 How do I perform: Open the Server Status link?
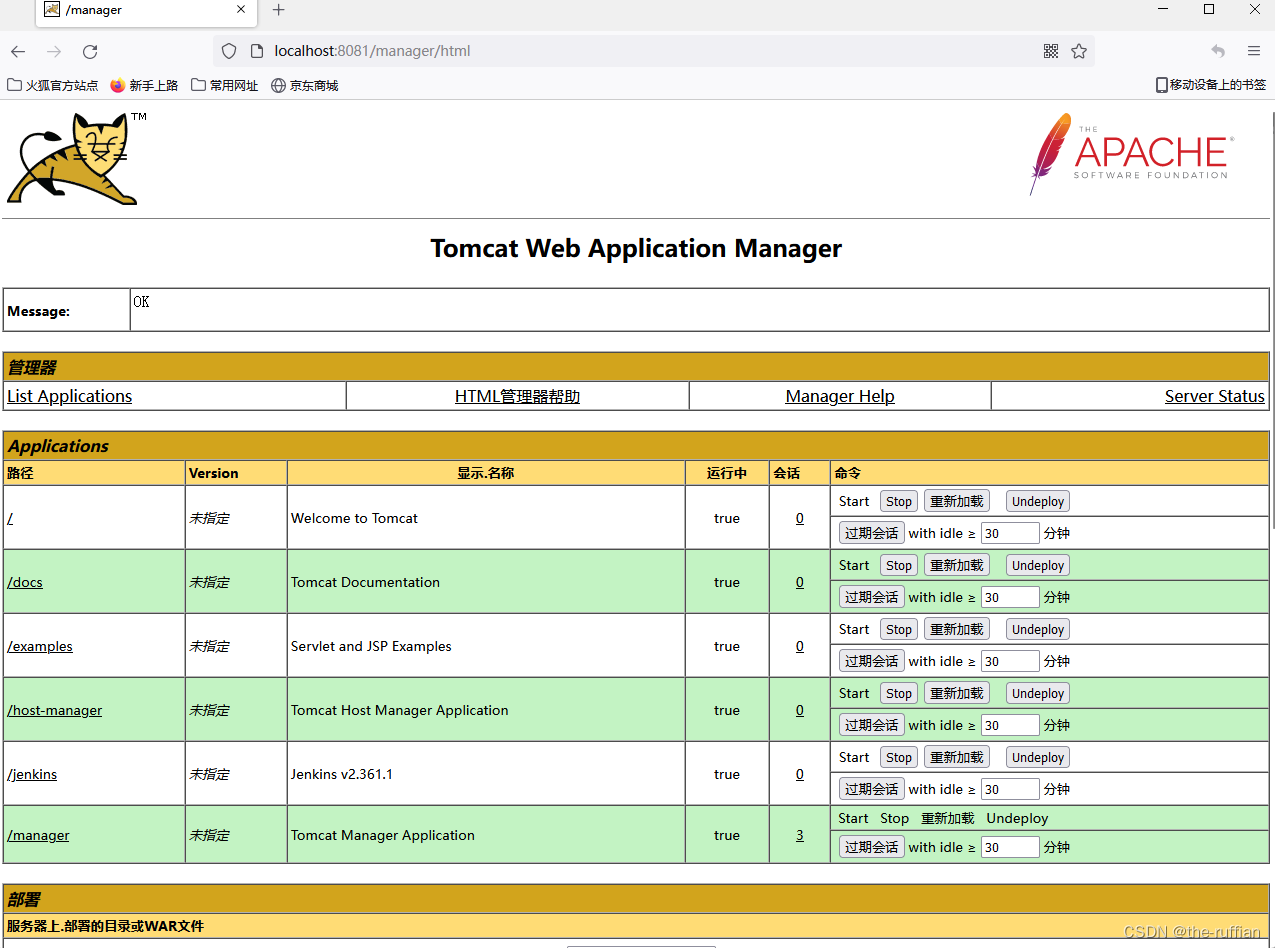(x=1215, y=396)
